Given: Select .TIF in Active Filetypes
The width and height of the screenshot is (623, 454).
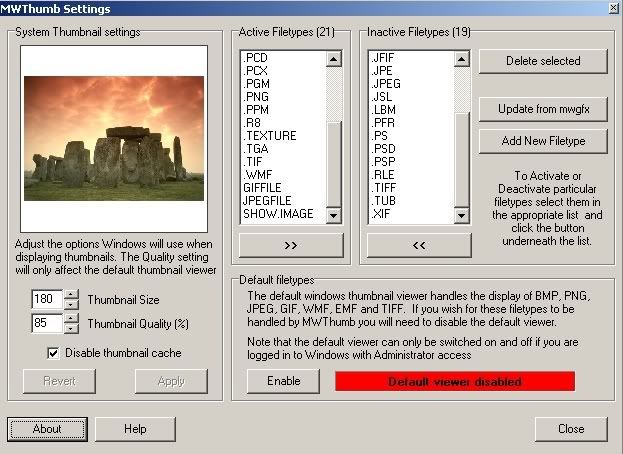Looking at the screenshot, I should coord(283,162).
